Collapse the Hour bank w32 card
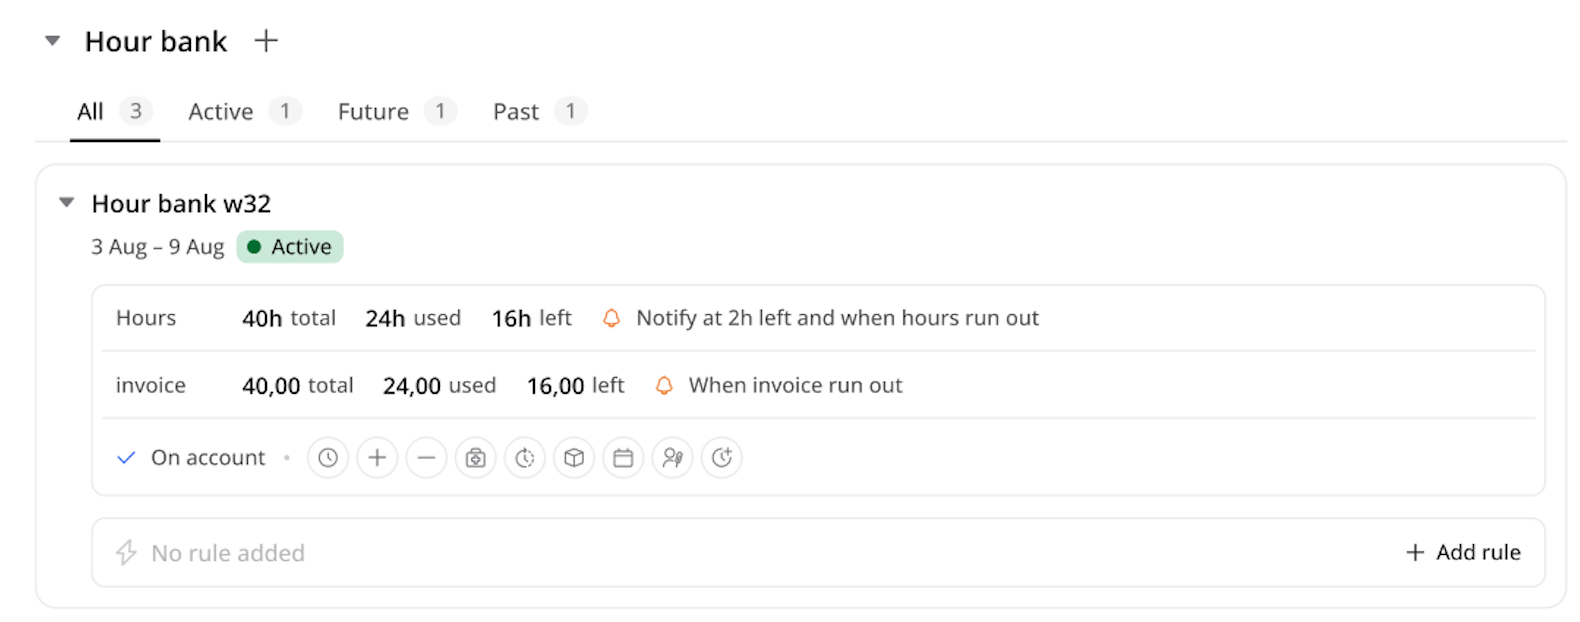 [67, 203]
